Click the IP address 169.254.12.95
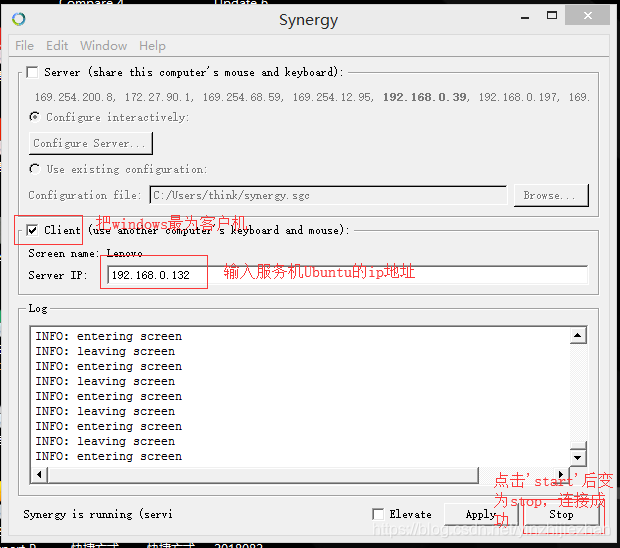The width and height of the screenshot is (620, 548). 332,97
